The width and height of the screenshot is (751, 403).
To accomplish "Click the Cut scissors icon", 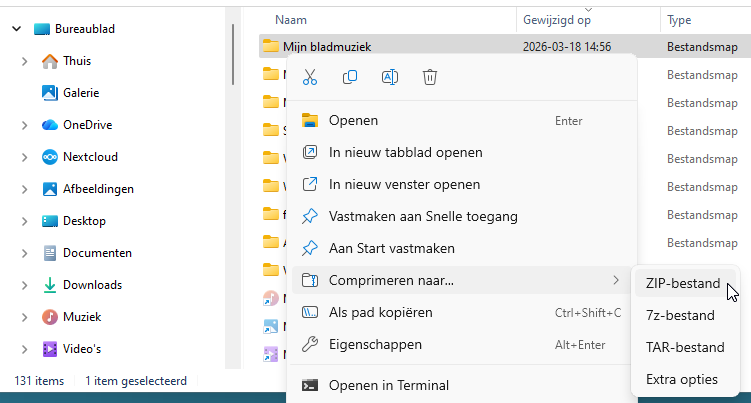I will [310, 77].
